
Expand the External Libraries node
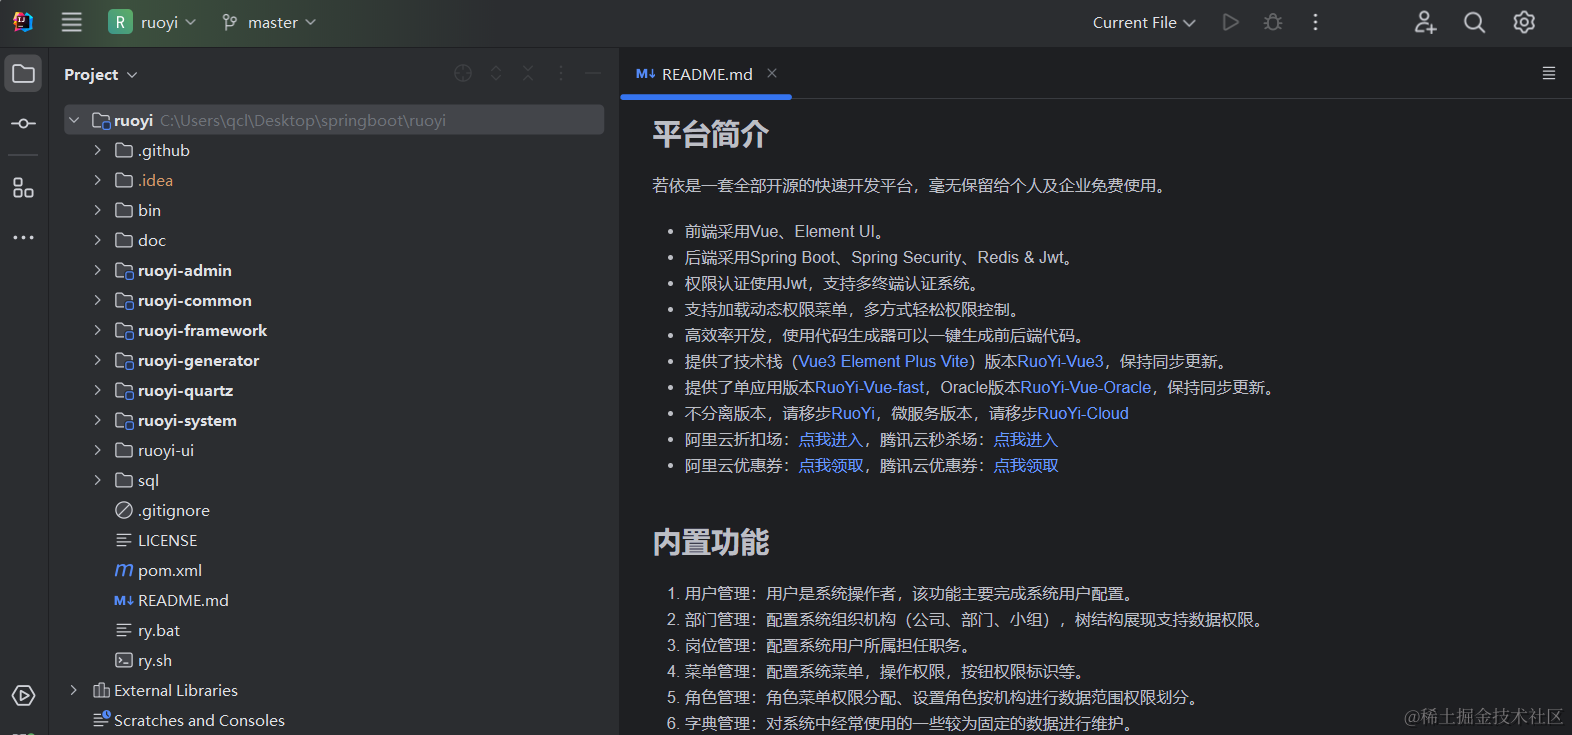(74, 690)
